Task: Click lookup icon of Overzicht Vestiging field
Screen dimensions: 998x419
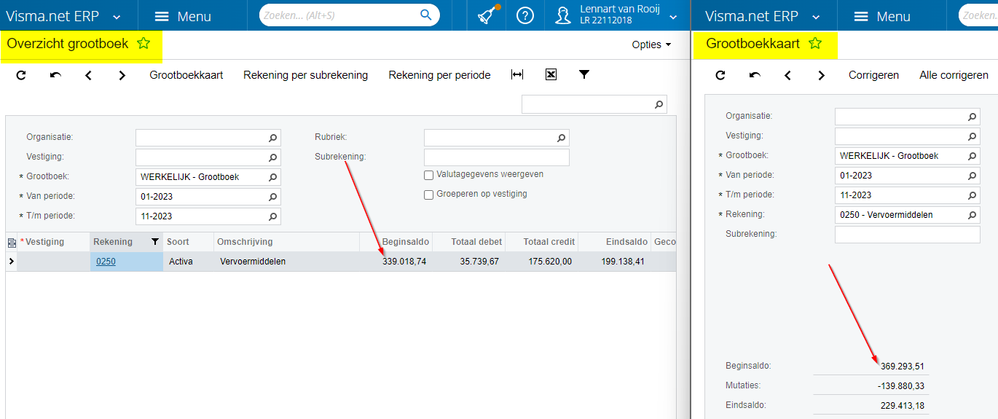Action: pos(272,157)
